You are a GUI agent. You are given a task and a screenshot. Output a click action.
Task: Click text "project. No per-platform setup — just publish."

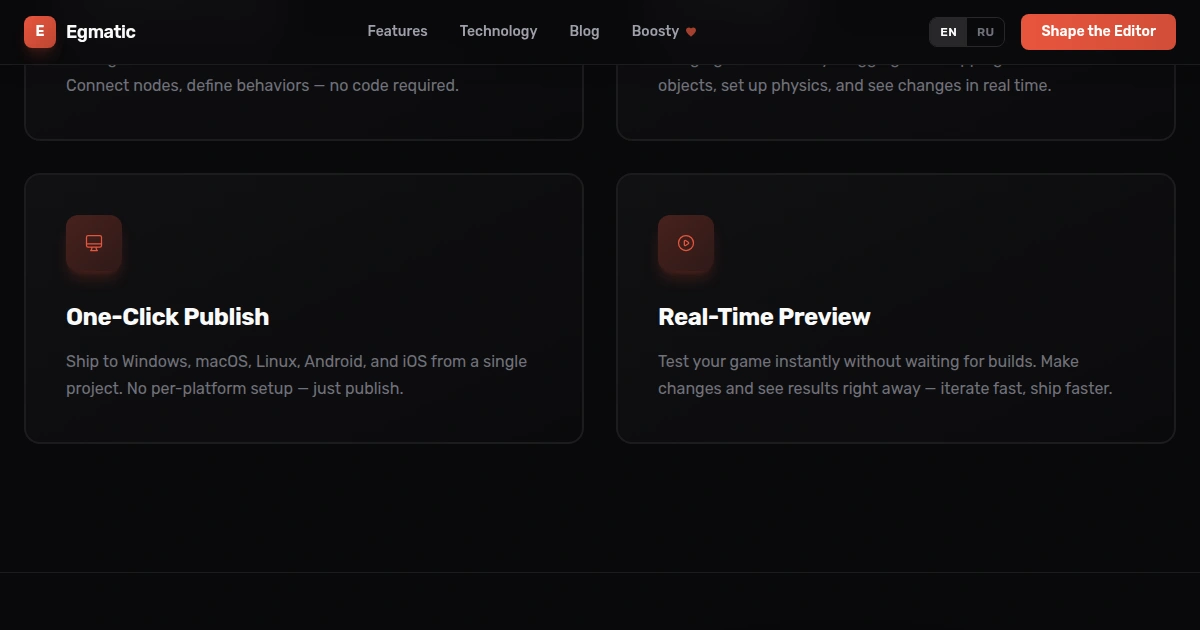click(235, 388)
